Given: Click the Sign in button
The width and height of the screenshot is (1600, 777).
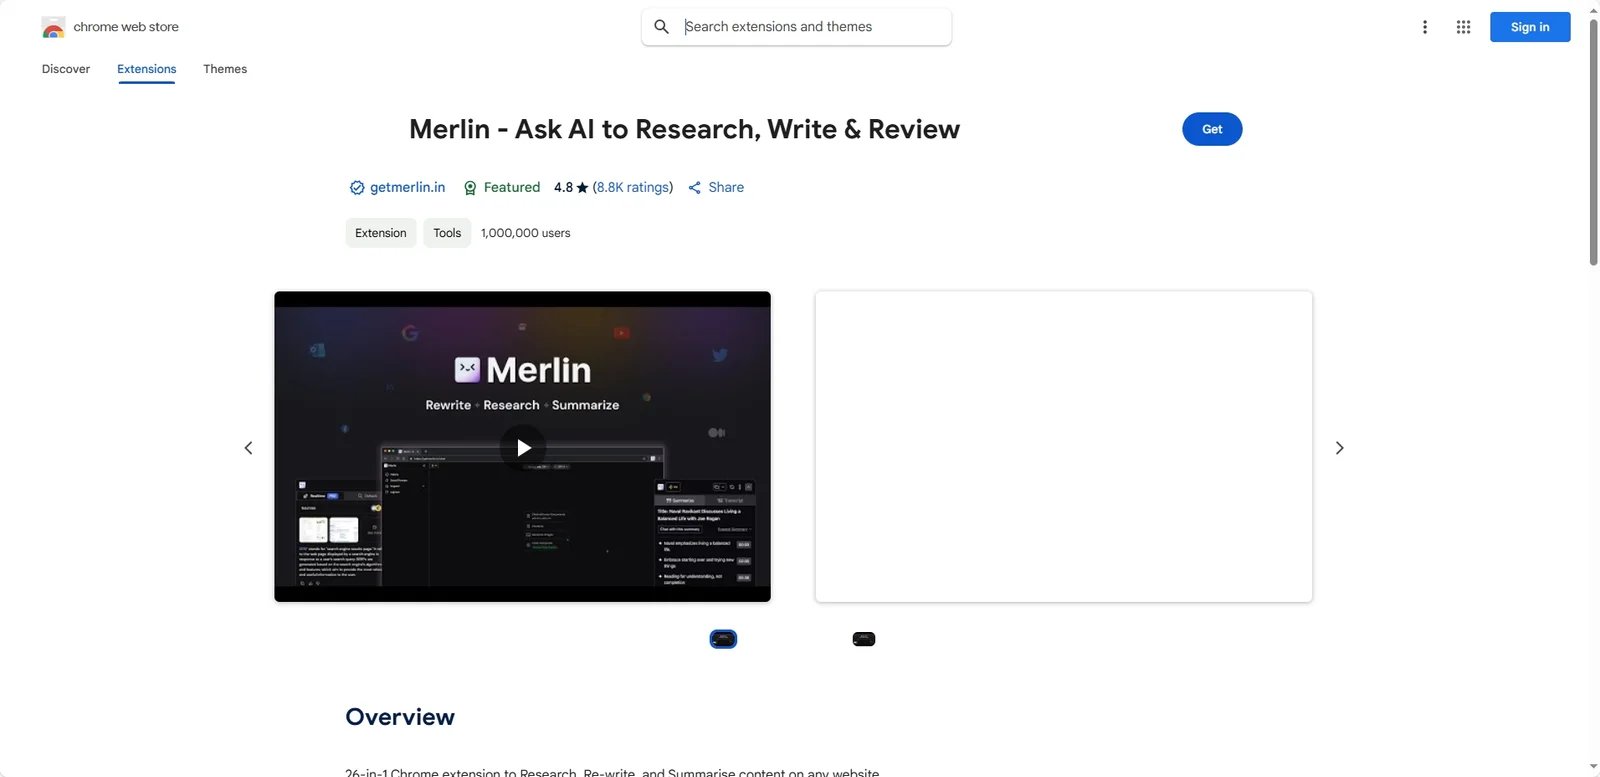Looking at the screenshot, I should 1530,27.
